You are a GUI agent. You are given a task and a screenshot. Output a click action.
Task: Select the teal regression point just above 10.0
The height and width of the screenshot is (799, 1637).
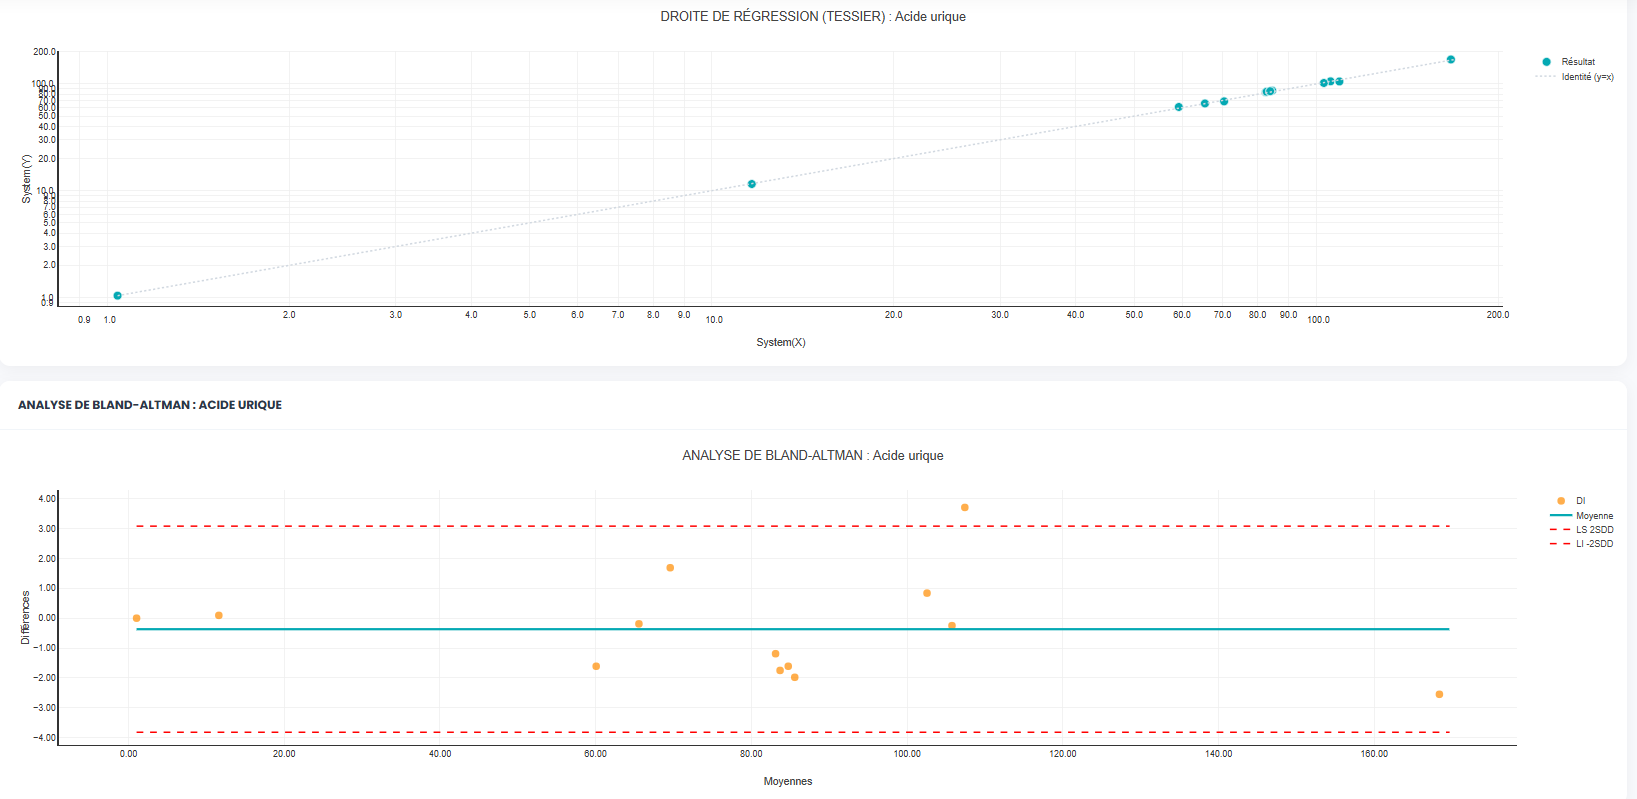click(x=752, y=184)
